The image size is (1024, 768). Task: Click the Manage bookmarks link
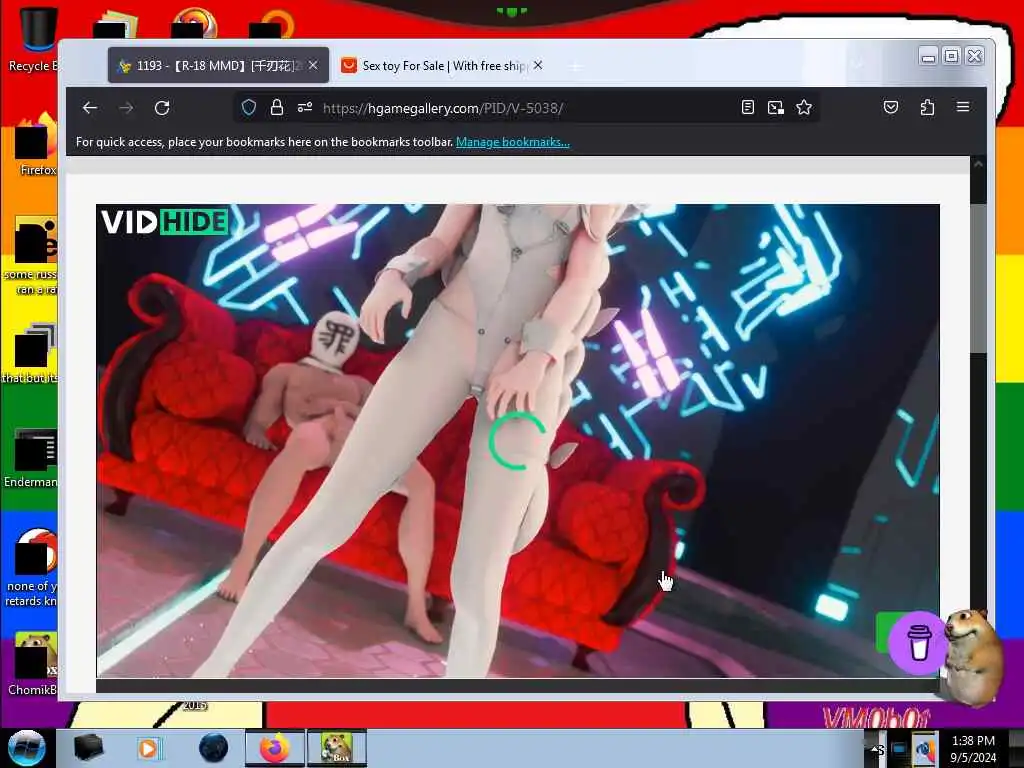pyautogui.click(x=513, y=142)
